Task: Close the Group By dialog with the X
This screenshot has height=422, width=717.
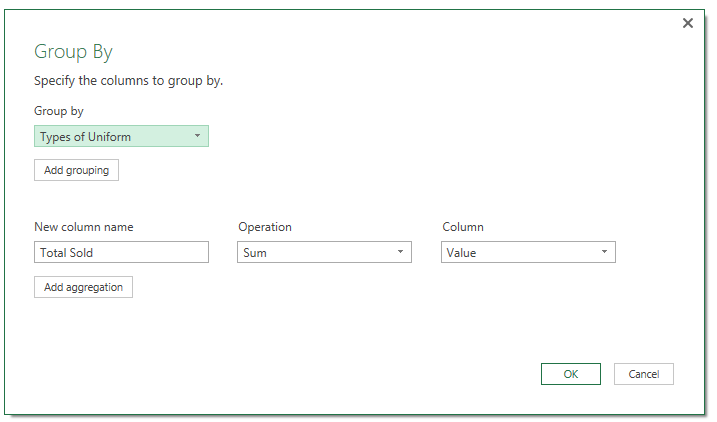Action: 687,23
